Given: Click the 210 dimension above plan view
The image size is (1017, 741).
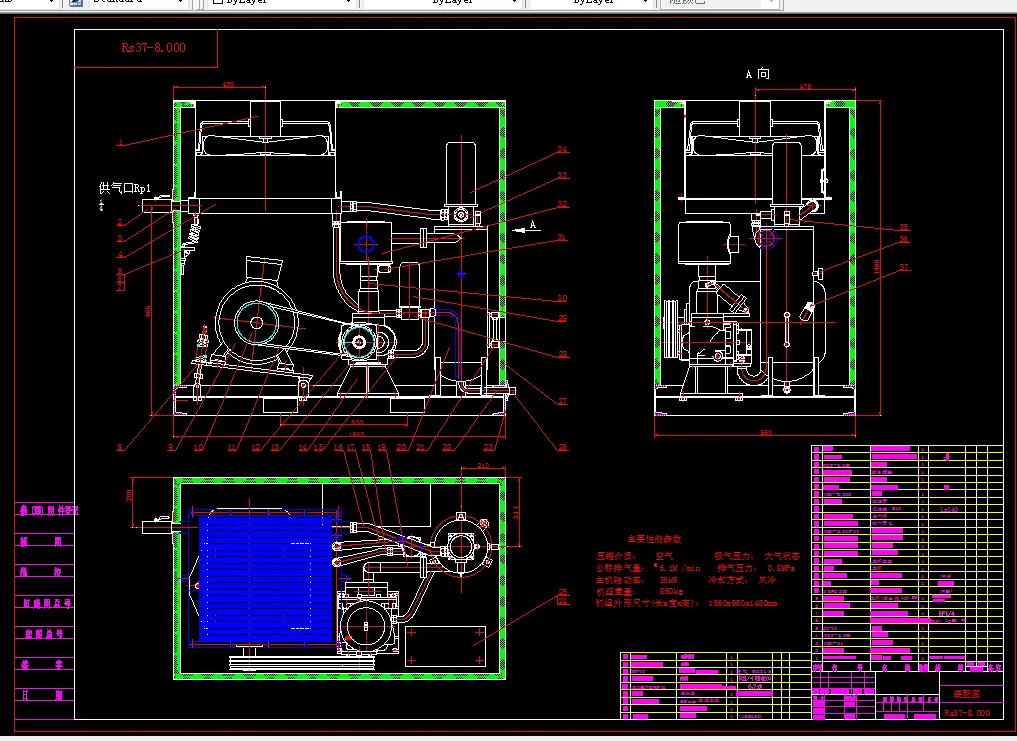Looking at the screenshot, I should [x=483, y=465].
